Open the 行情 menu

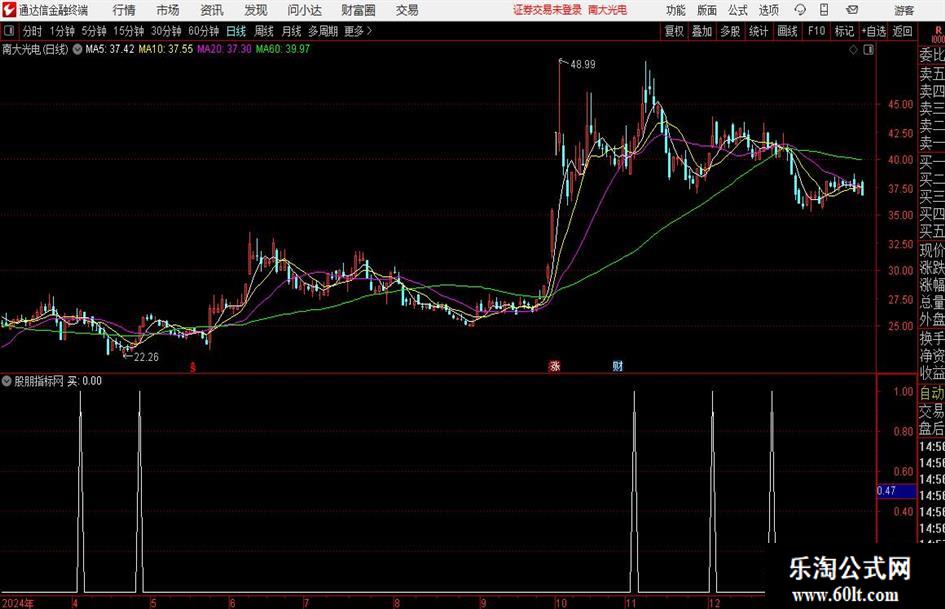coord(124,10)
